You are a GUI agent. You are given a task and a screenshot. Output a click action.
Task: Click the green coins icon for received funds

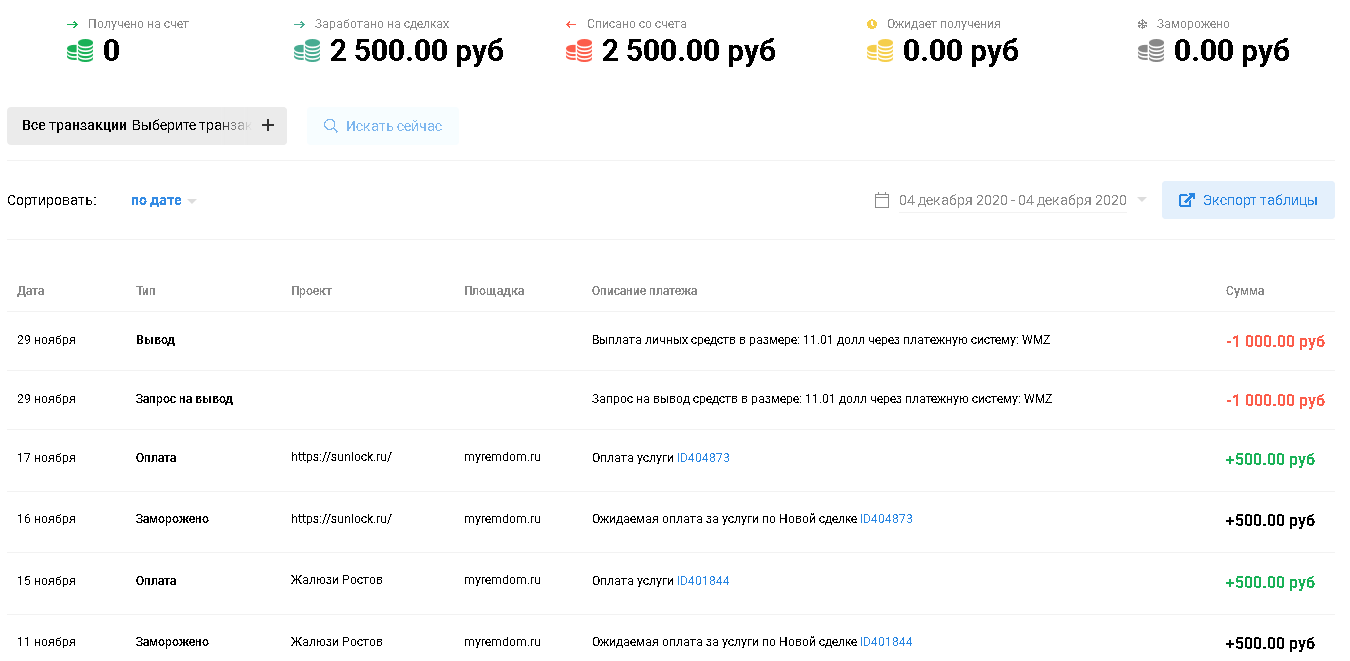pyautogui.click(x=80, y=51)
